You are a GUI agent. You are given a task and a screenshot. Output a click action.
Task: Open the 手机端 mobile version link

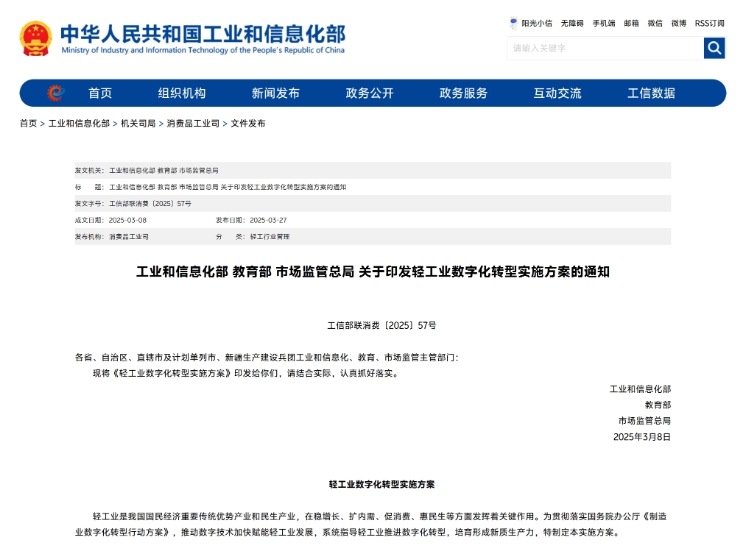(x=604, y=23)
